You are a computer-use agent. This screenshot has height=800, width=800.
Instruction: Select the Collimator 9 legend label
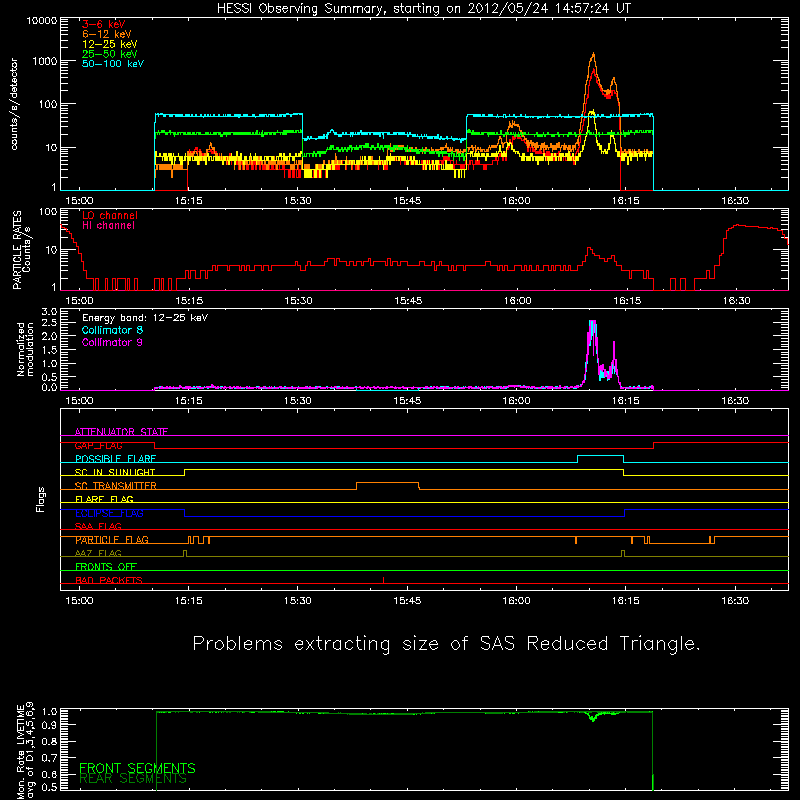click(x=112, y=342)
